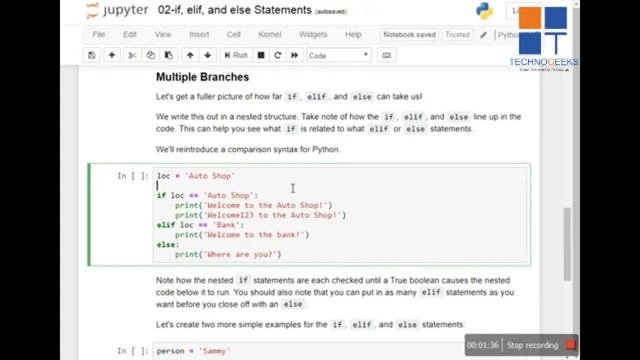Click the red Stop recording button
Viewport: 640px width, 360px height.
571,345
